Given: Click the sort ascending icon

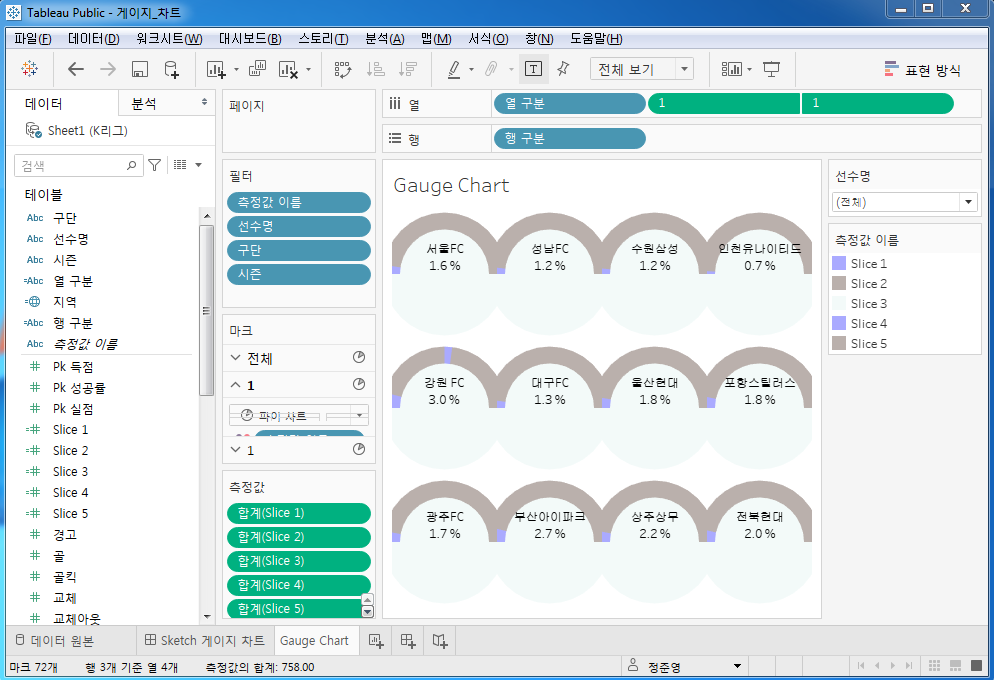Looking at the screenshot, I should (375, 69).
